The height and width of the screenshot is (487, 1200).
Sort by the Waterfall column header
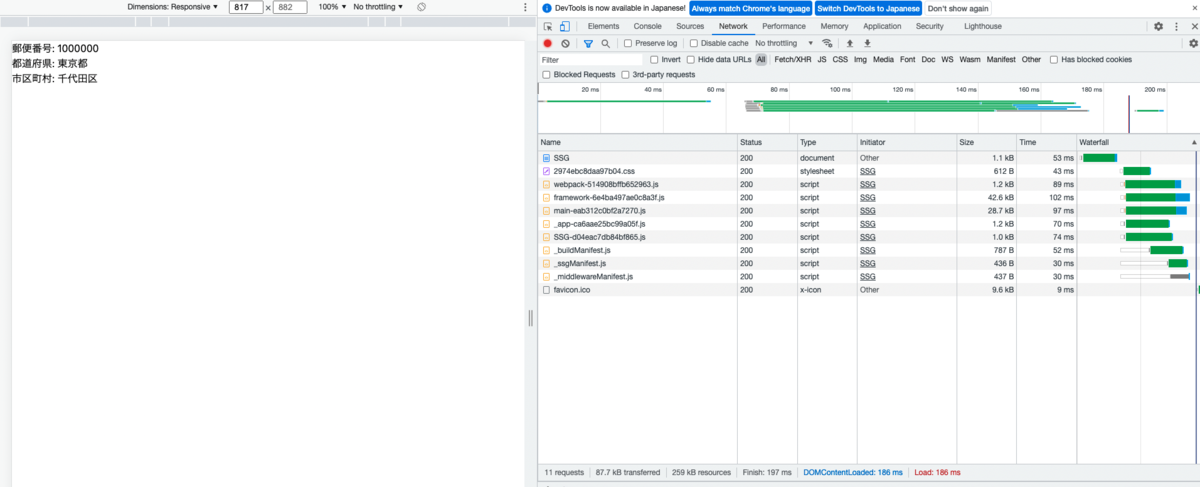1137,142
